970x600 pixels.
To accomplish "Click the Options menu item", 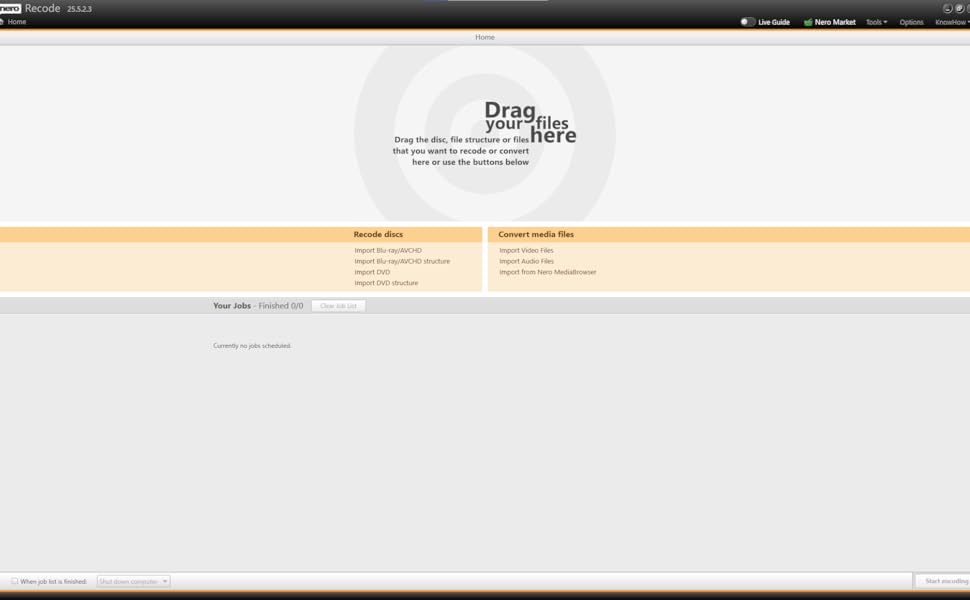I will [x=911, y=21].
